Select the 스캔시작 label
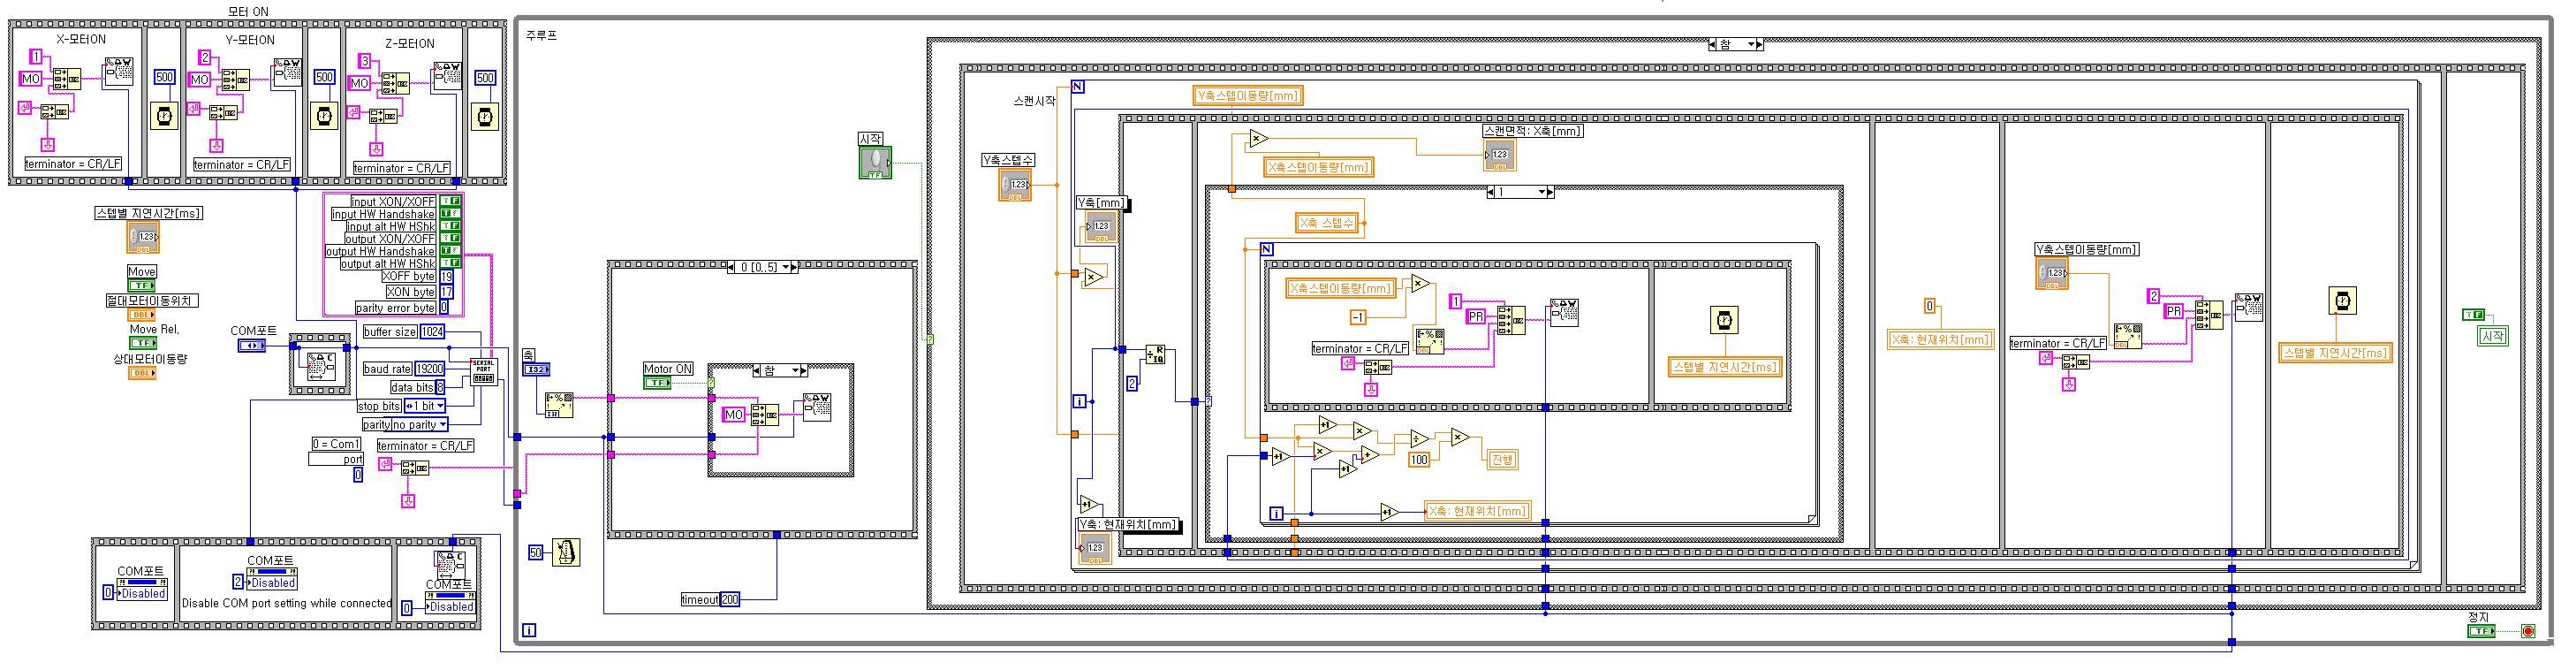2576x670 pixels. (x=1034, y=101)
